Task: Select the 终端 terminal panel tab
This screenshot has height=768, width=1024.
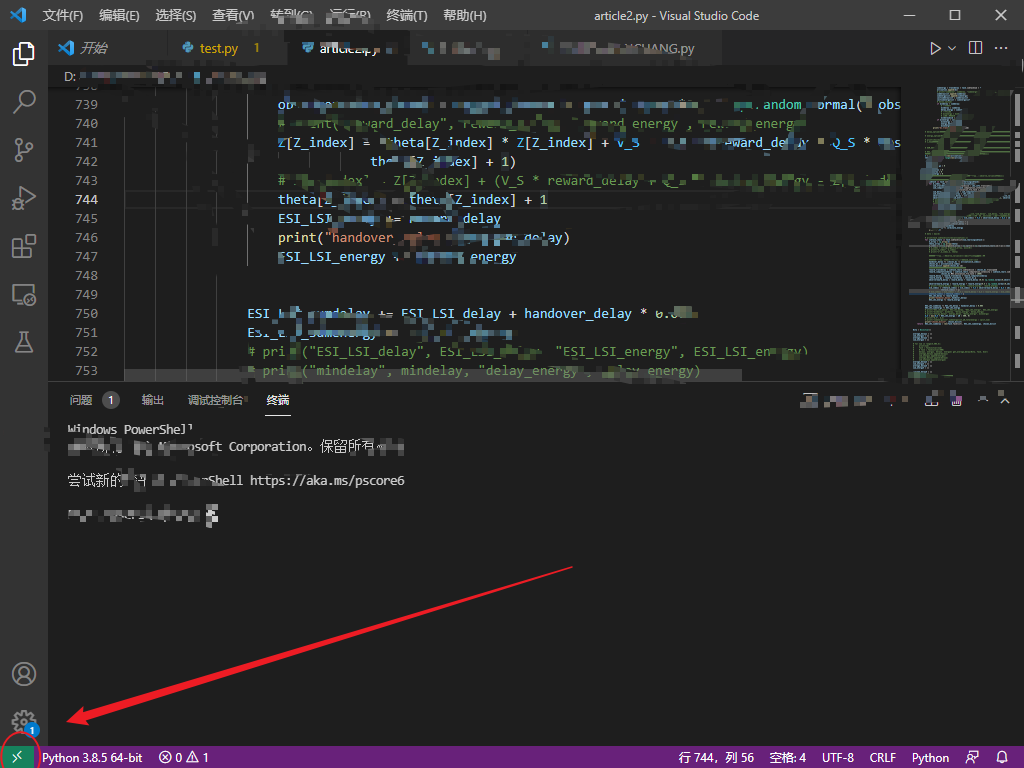Action: [x=278, y=400]
